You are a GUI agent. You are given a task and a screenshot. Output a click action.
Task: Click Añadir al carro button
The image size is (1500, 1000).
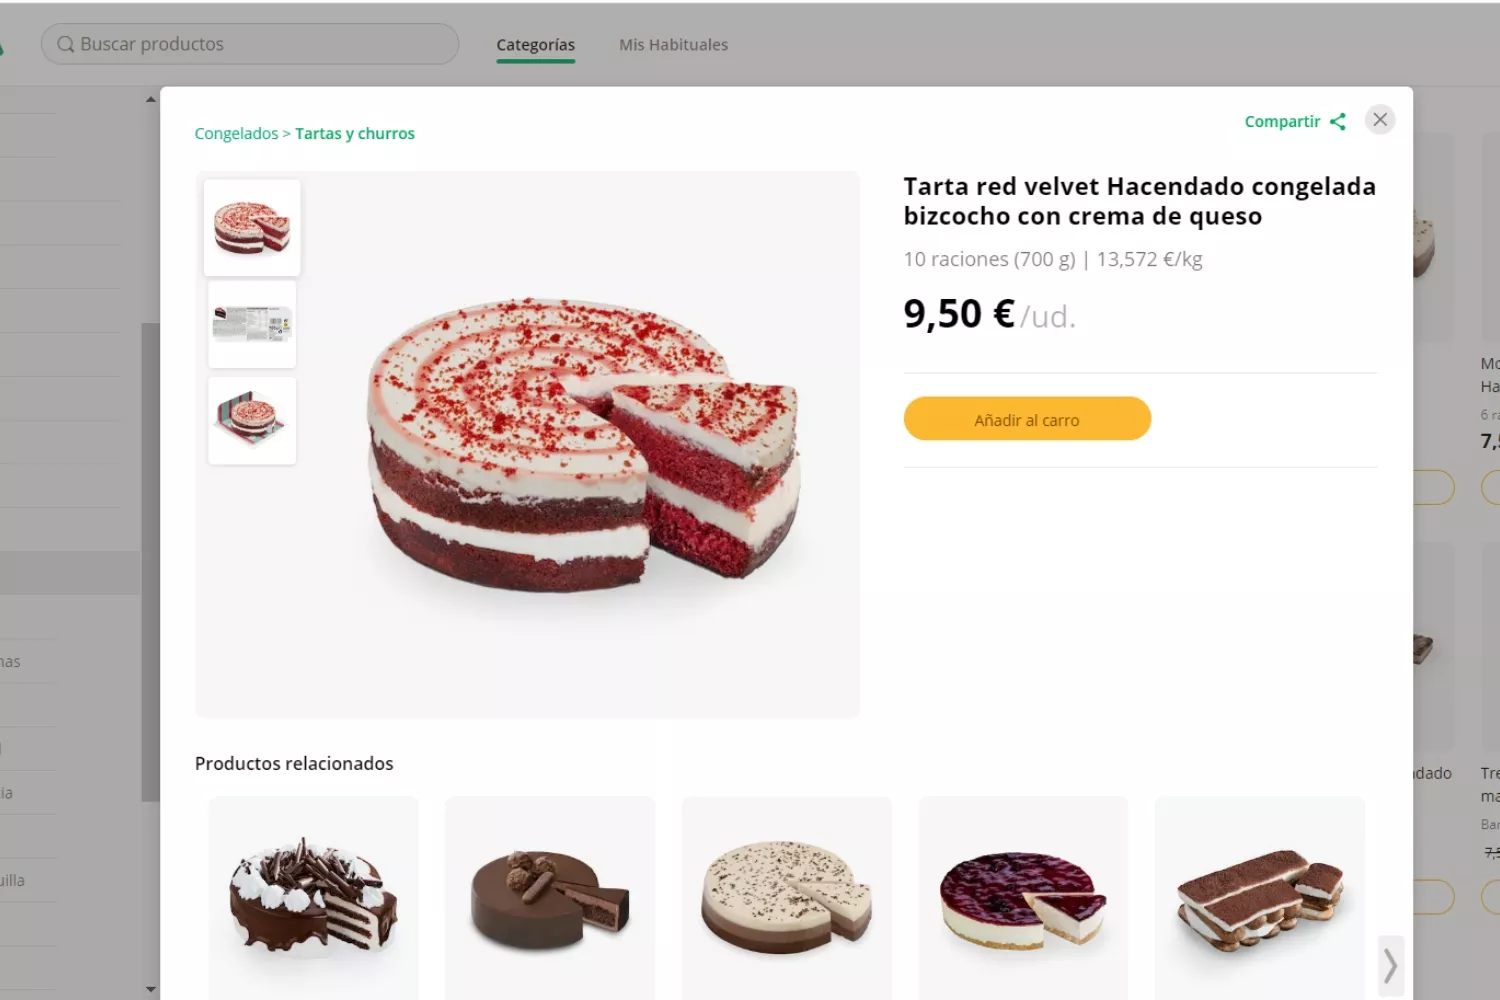[x=1027, y=419]
